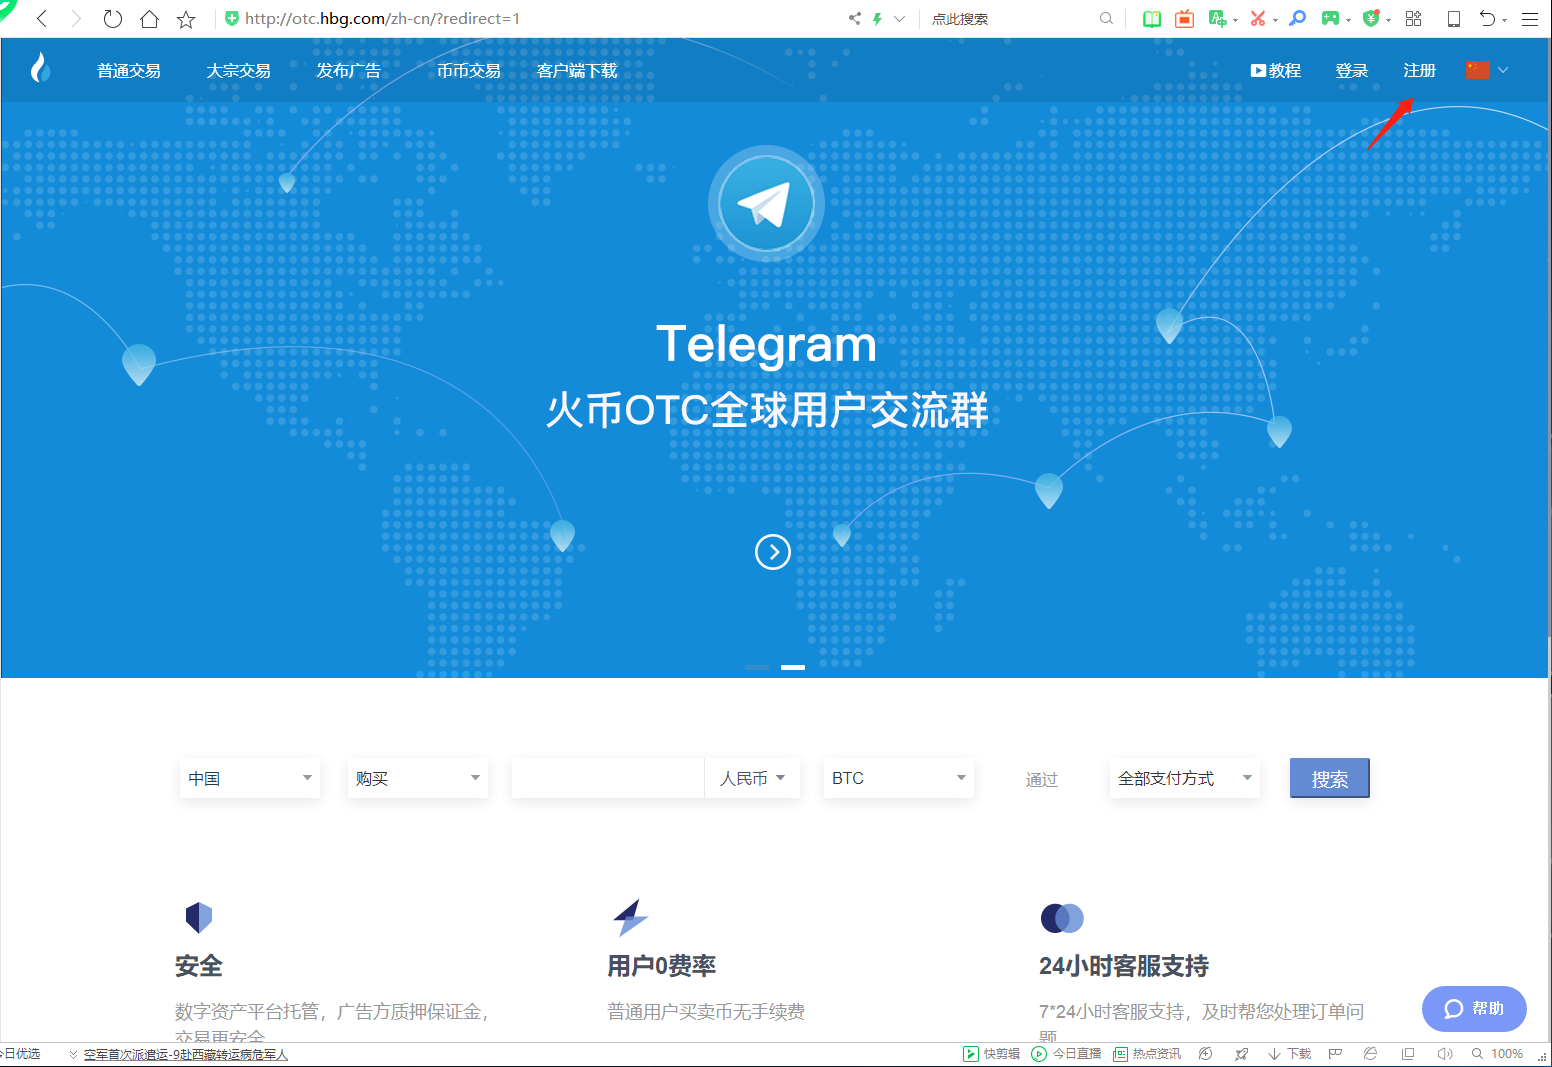The width and height of the screenshot is (1552, 1067).
Task: Expand the dropdown arrow beside scissors icon
Action: point(1276,20)
